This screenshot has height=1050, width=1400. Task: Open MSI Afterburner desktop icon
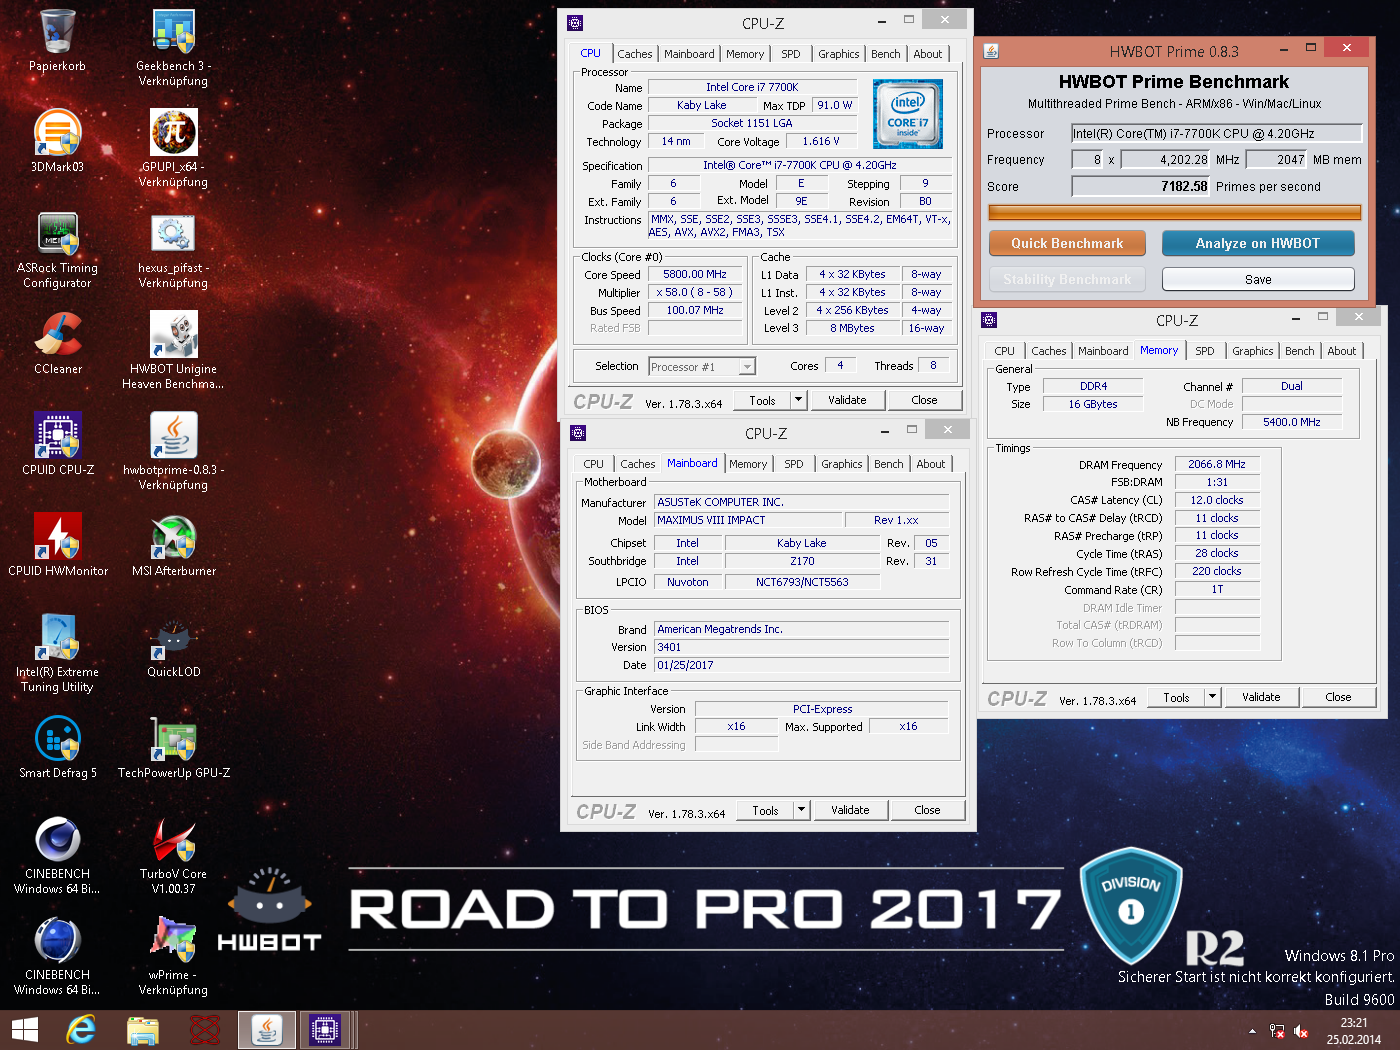174,537
